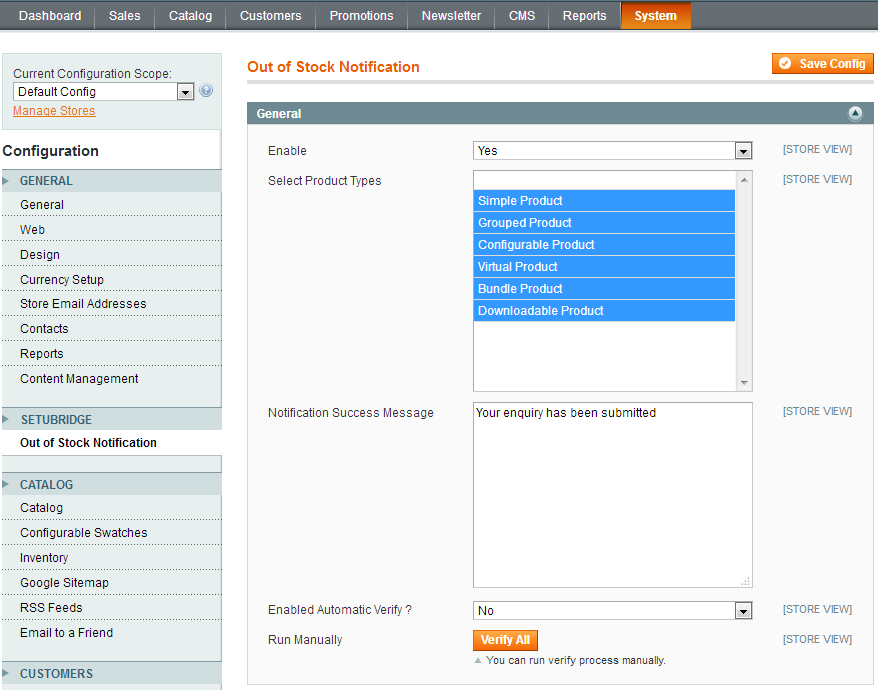Image resolution: width=878 pixels, height=690 pixels.
Task: Click scroll-up arrow in product types list
Action: click(x=743, y=180)
